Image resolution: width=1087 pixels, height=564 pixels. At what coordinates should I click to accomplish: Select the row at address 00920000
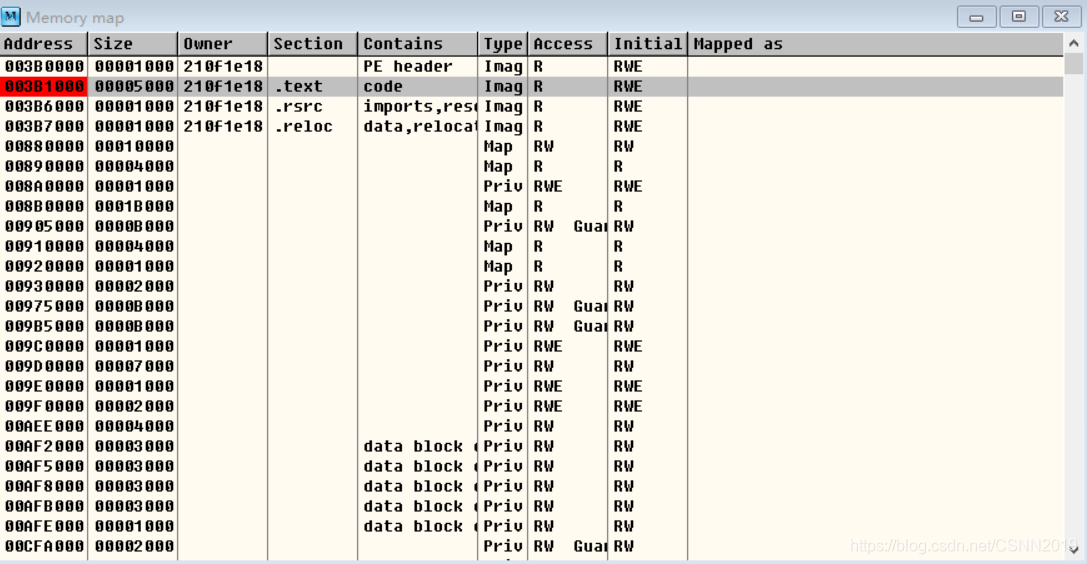[532, 267]
